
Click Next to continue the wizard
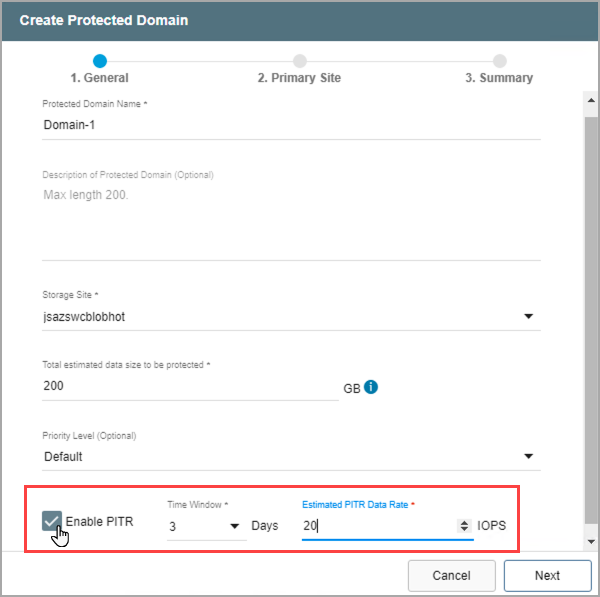[x=547, y=575]
